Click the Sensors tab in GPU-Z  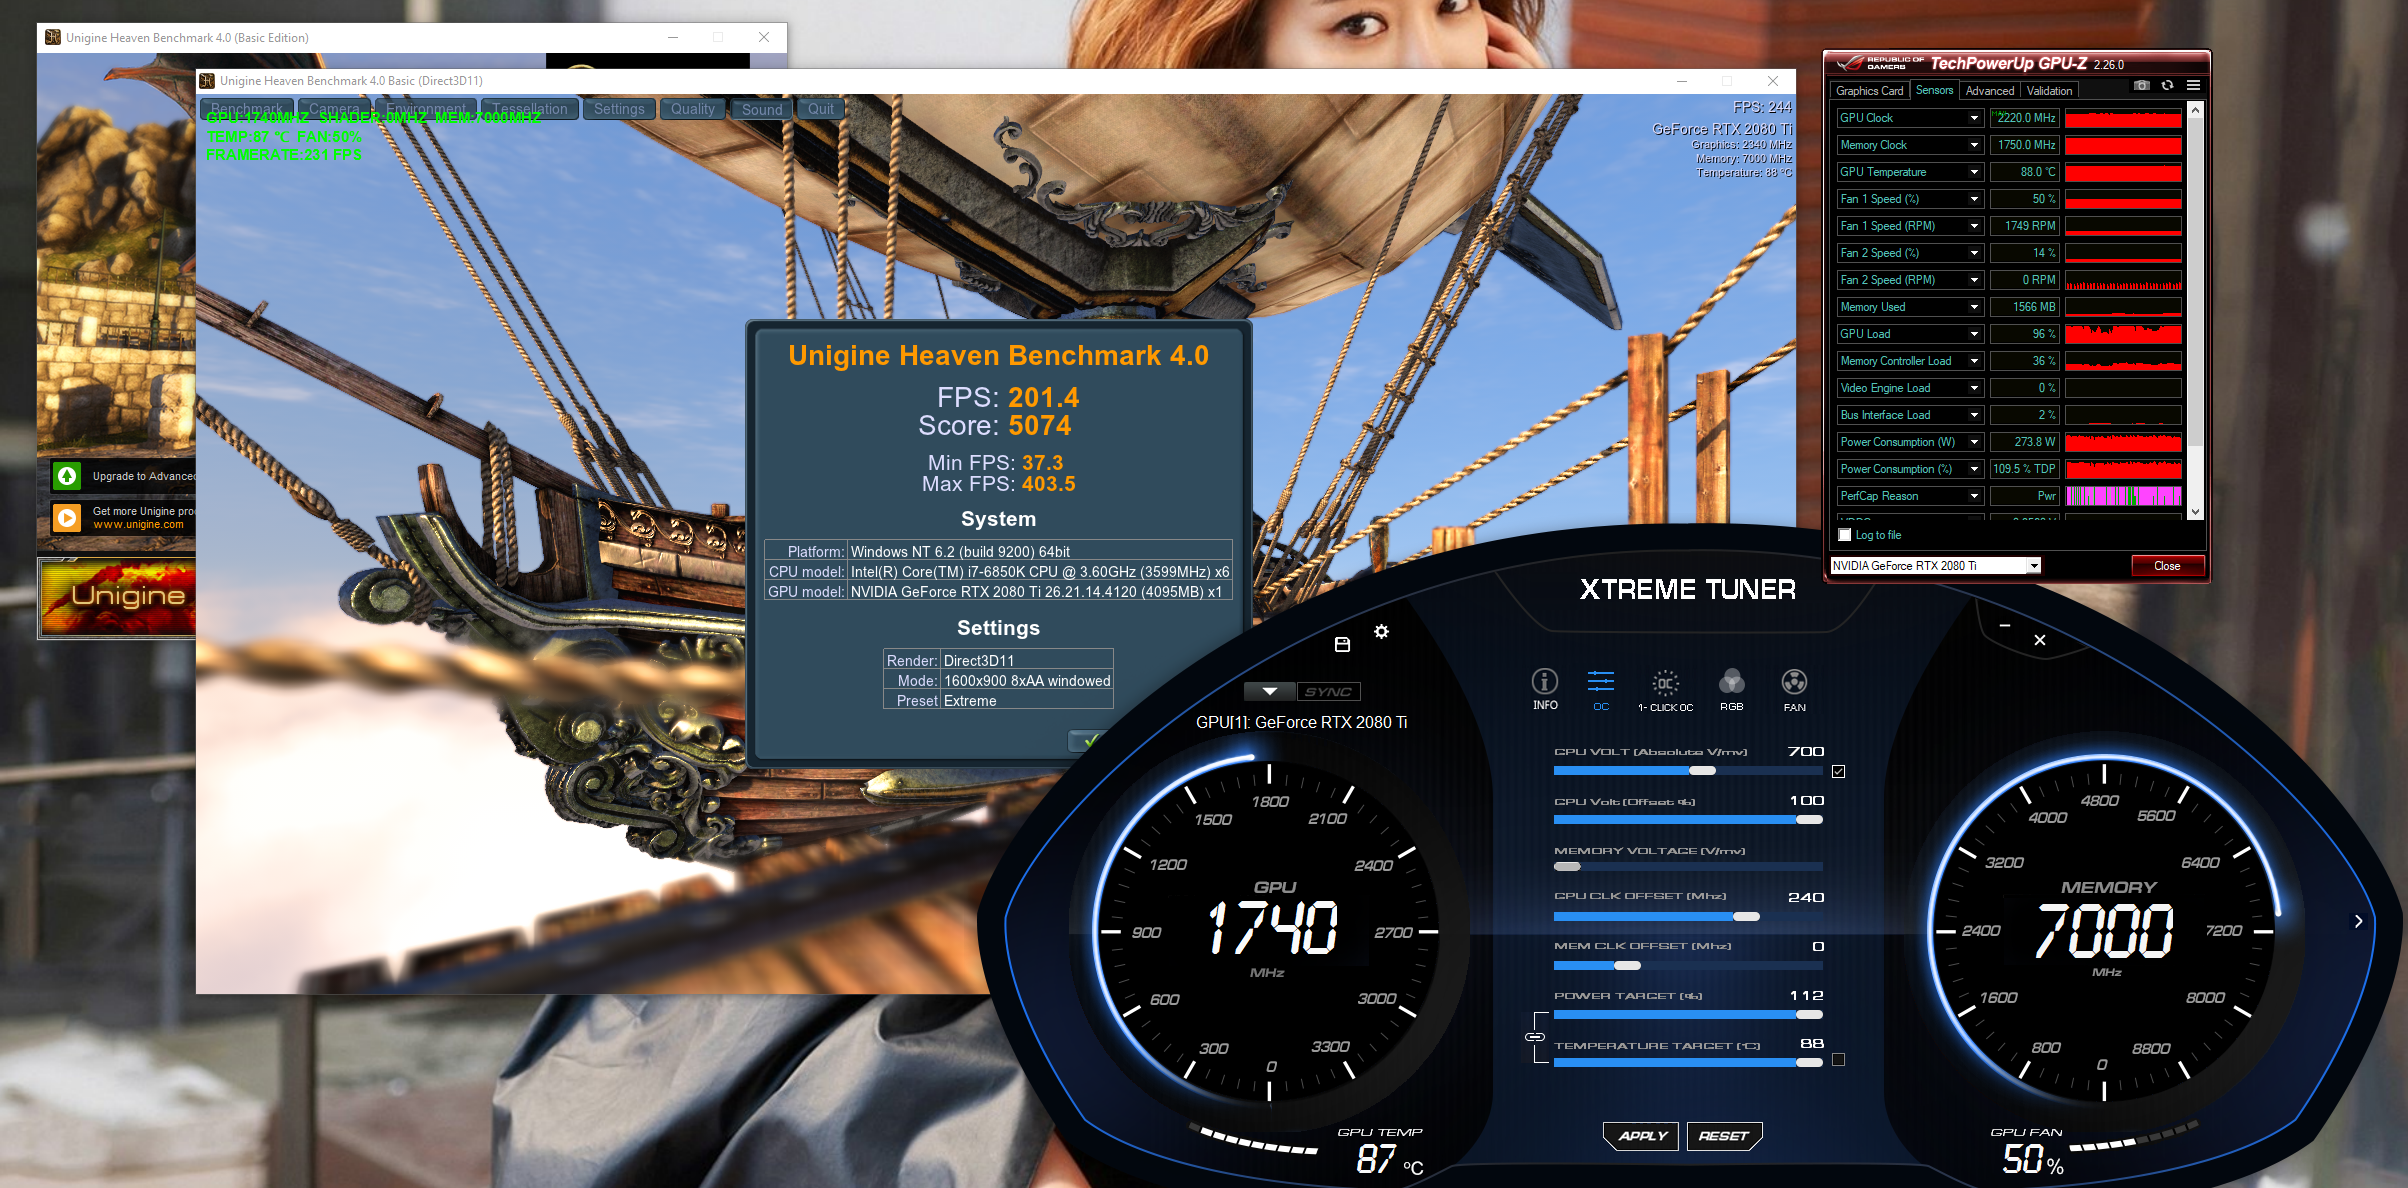(x=1934, y=90)
